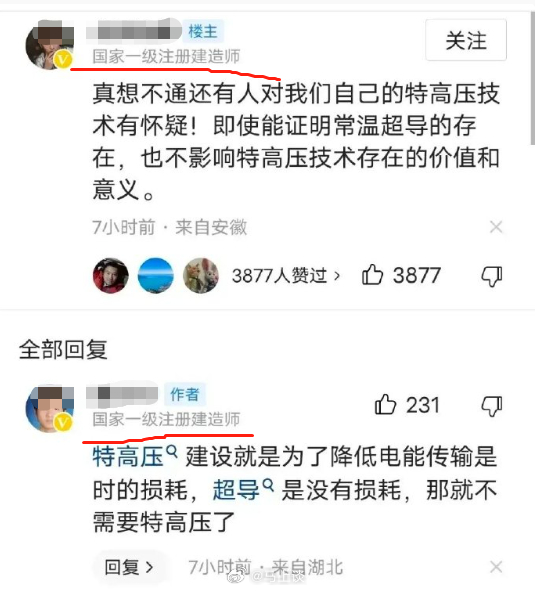
Task: Click the vertical scrollbar thumb
Action: 532,78
